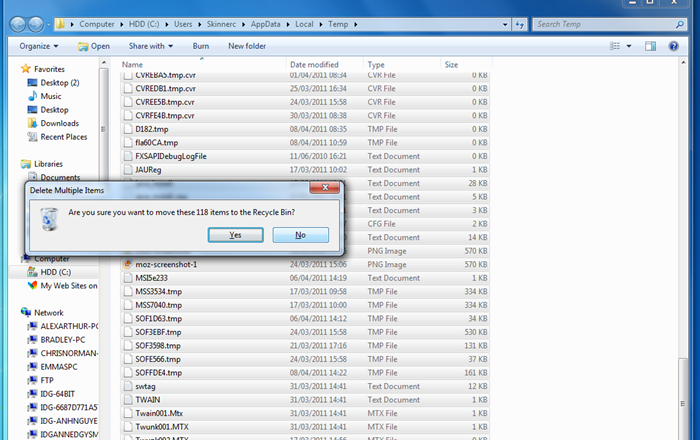Select the FXSAPIDebugLogFile file
Viewport: 700px width, 440px height.
(305, 156)
